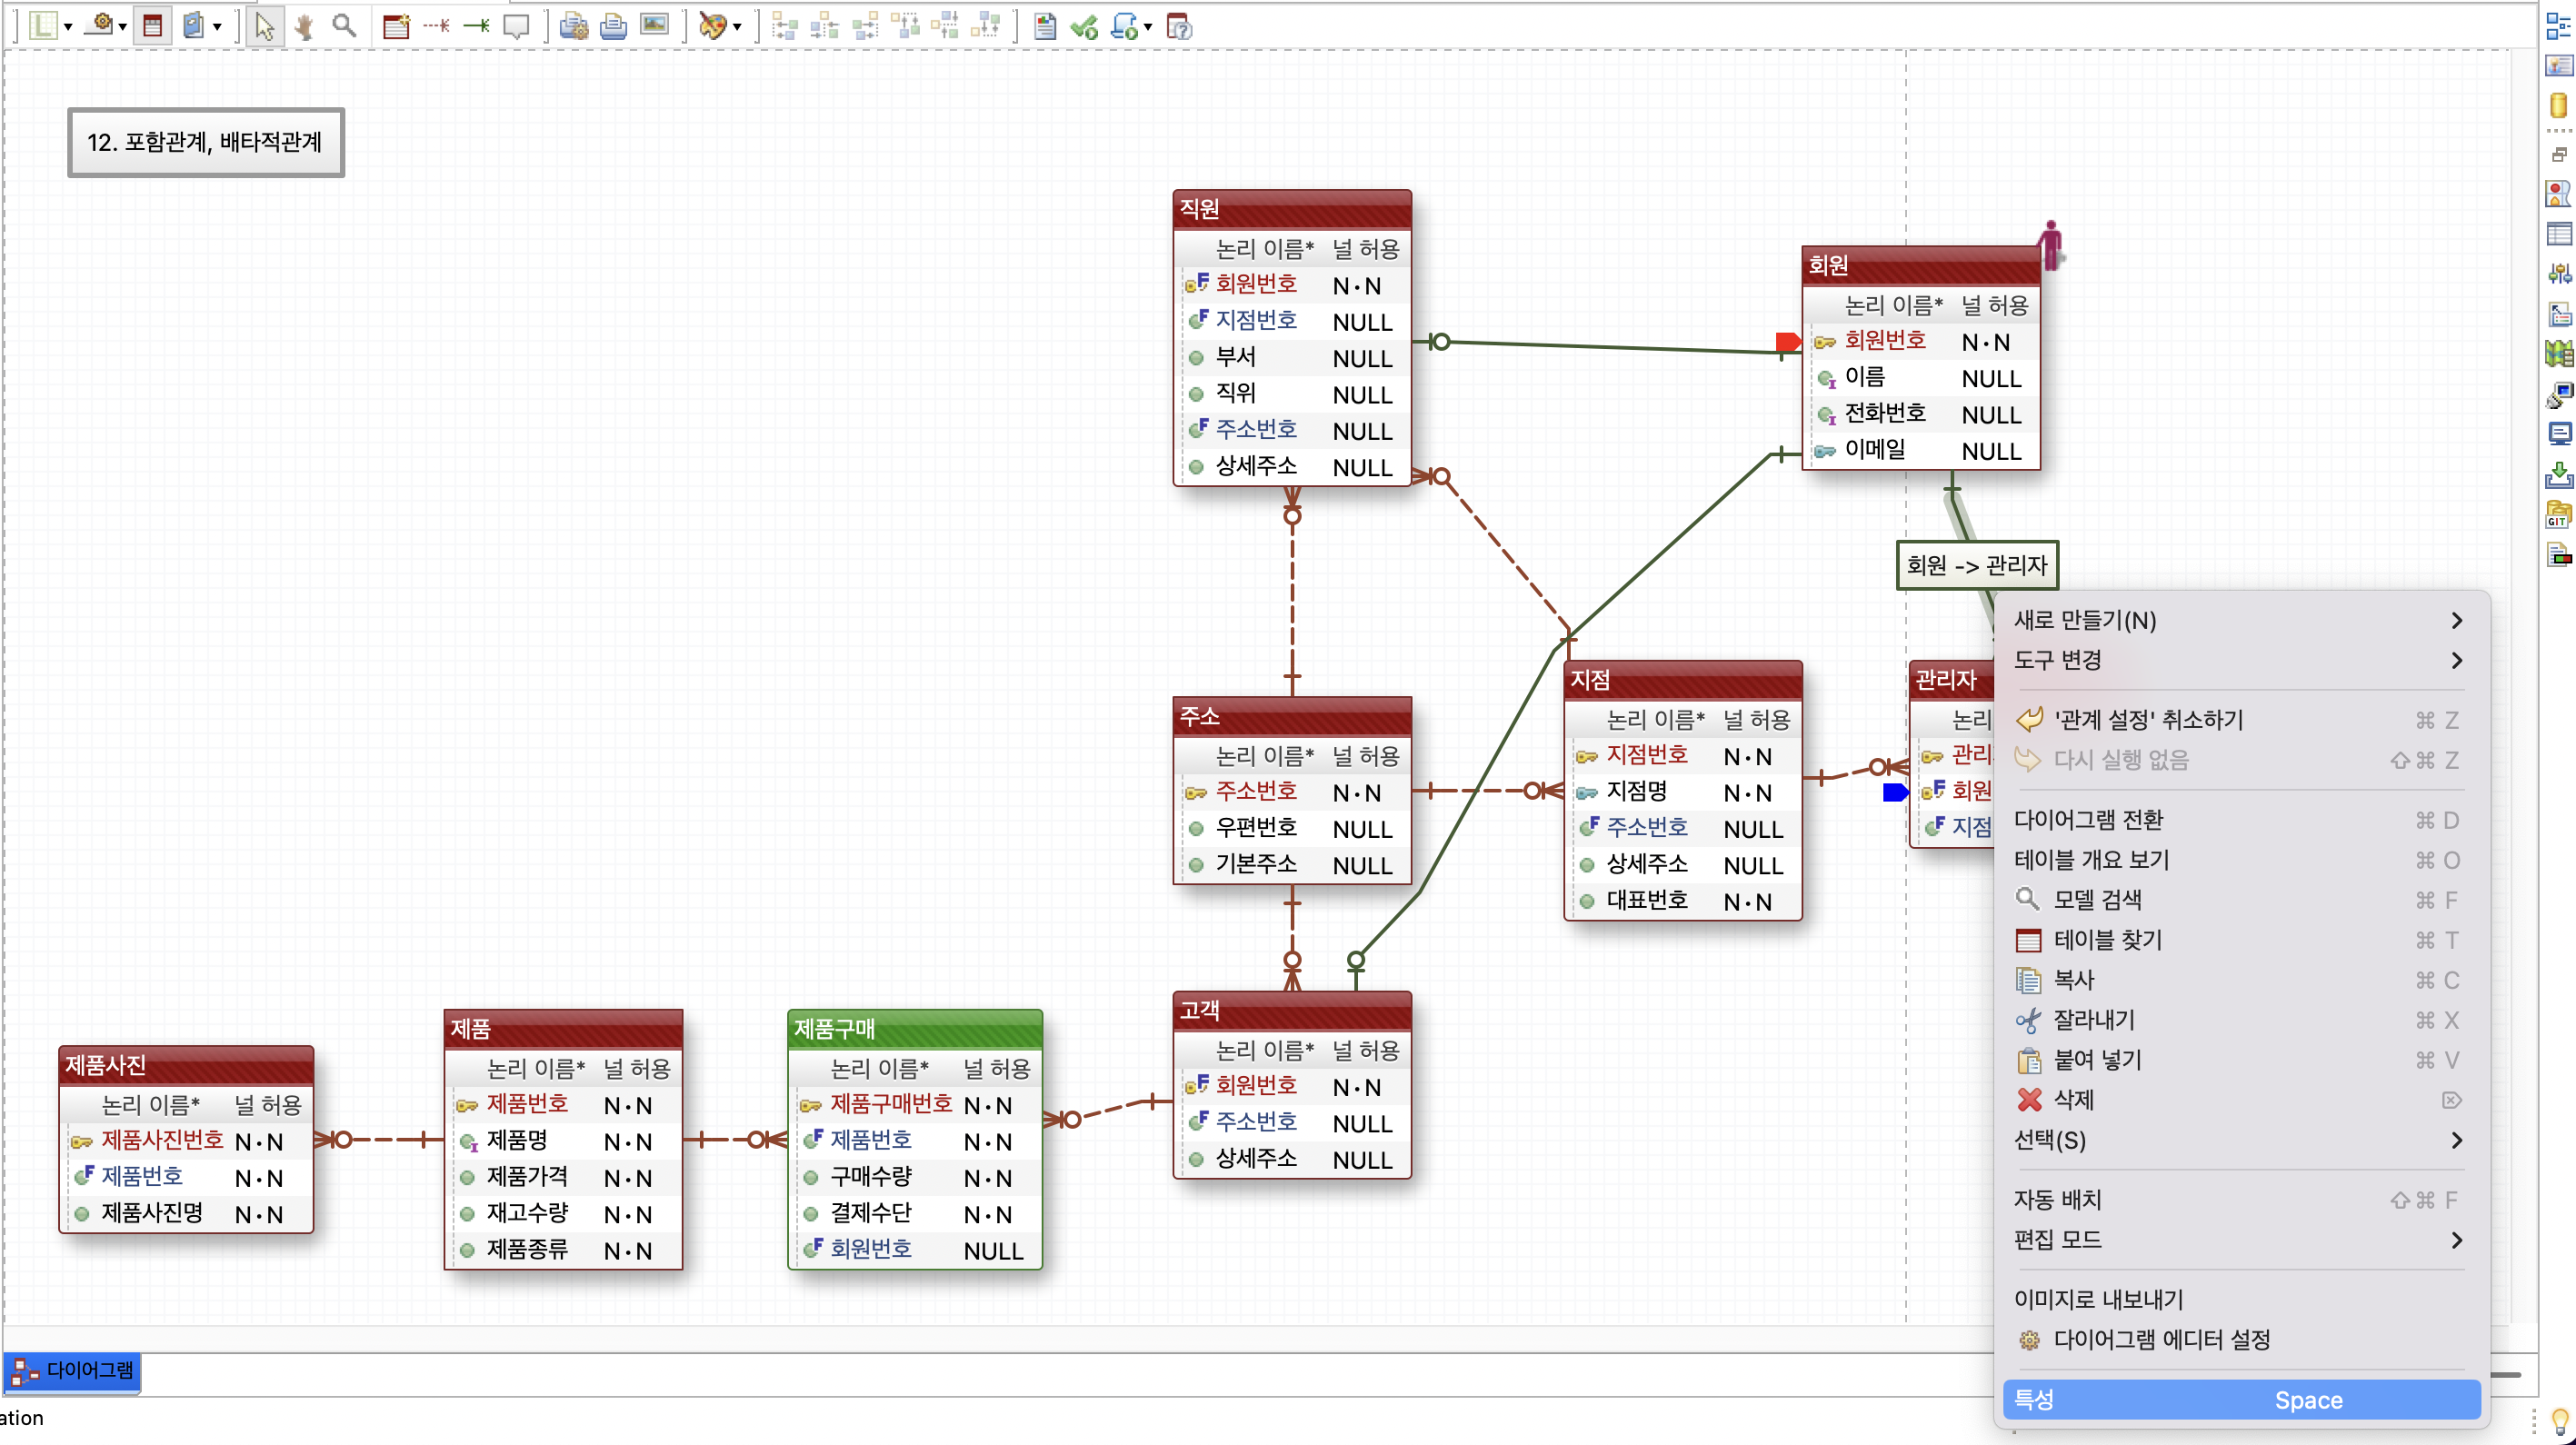Select the arrow pointer selection tool
This screenshot has height=1445, width=2576.
coord(264,27)
